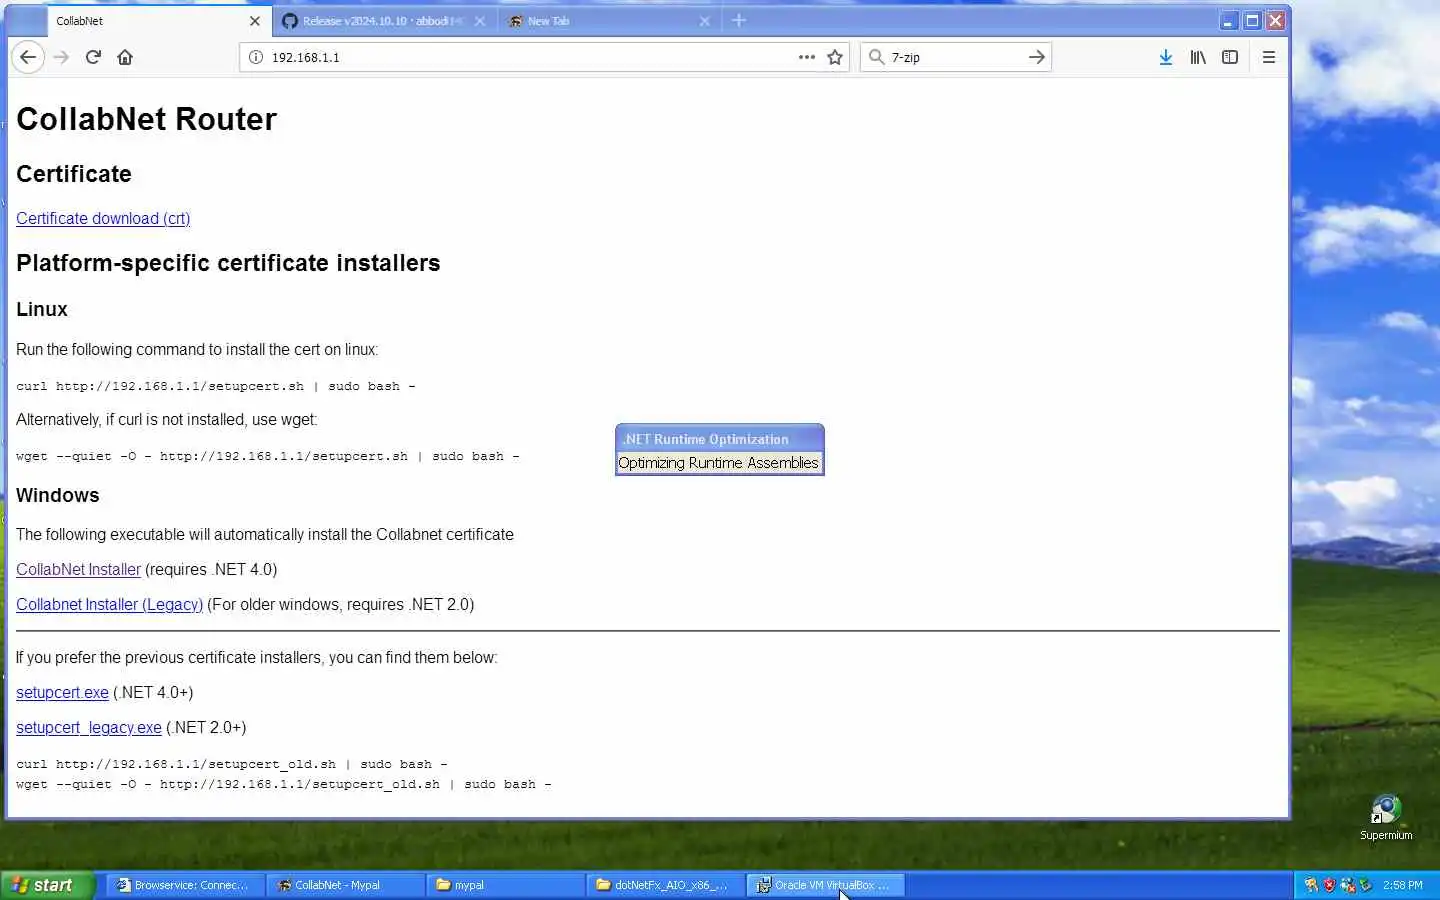Close the New Tab tab

click(x=705, y=21)
